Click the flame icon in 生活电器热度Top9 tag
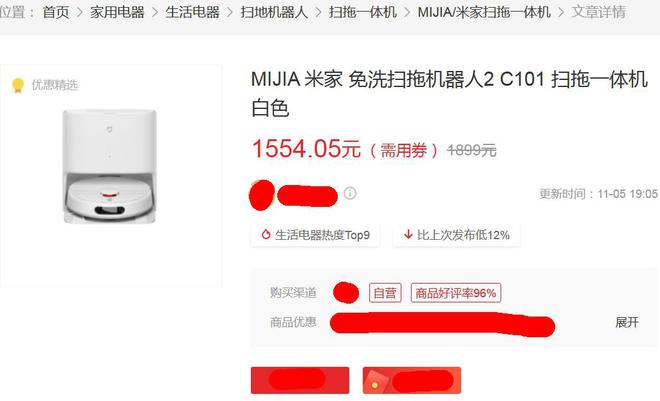The height and width of the screenshot is (401, 660). click(x=266, y=234)
